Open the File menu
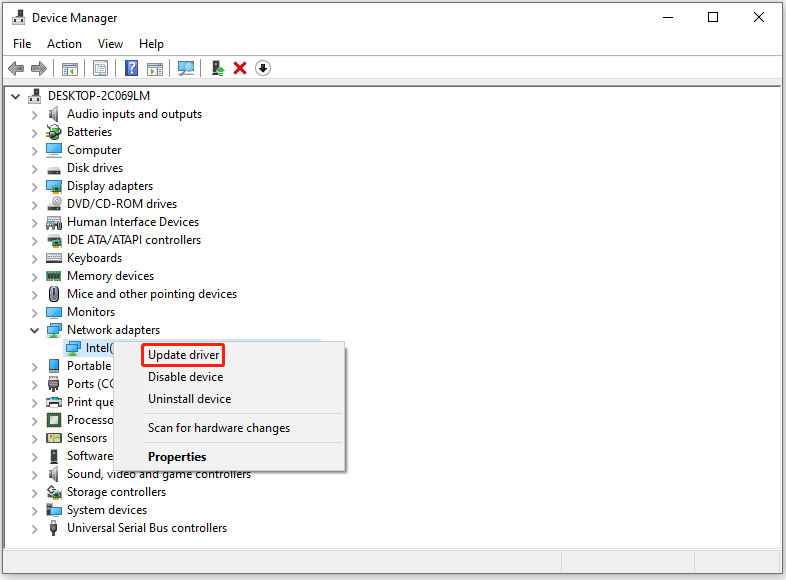This screenshot has width=786, height=580. pyautogui.click(x=22, y=44)
